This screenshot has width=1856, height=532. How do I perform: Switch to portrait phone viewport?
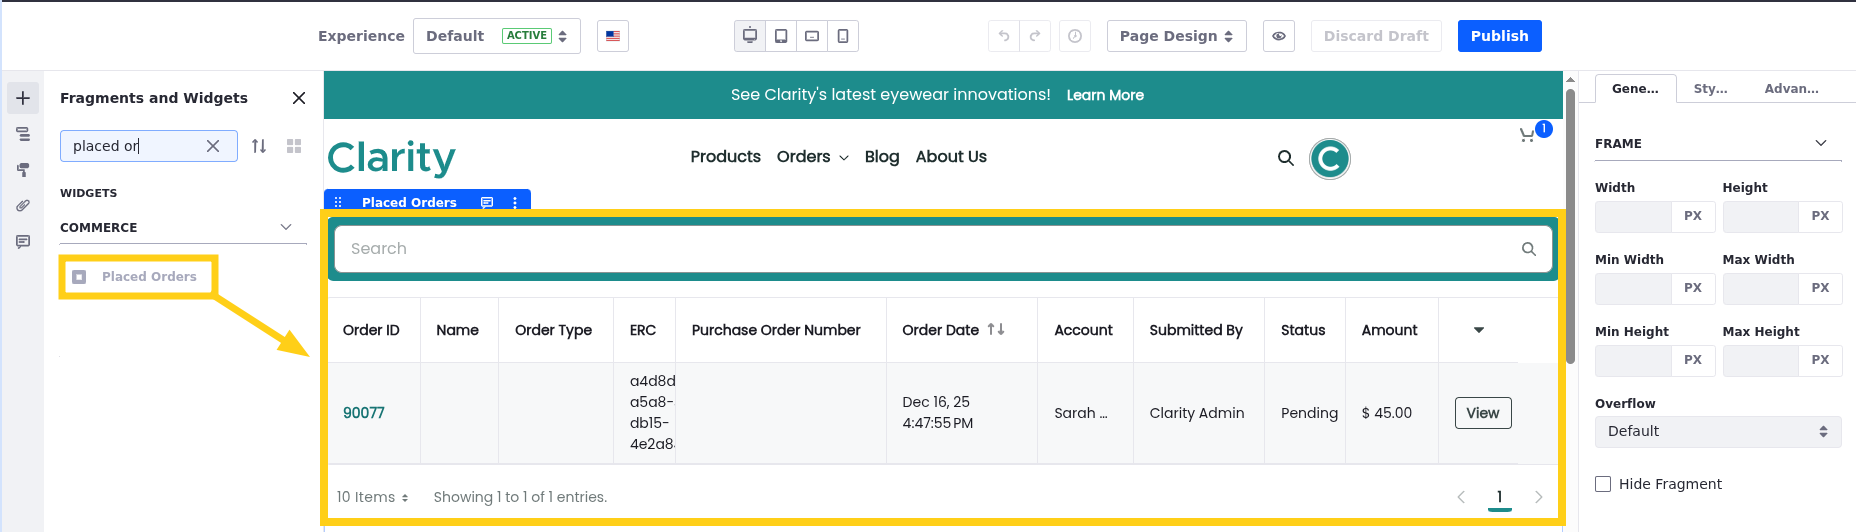843,36
